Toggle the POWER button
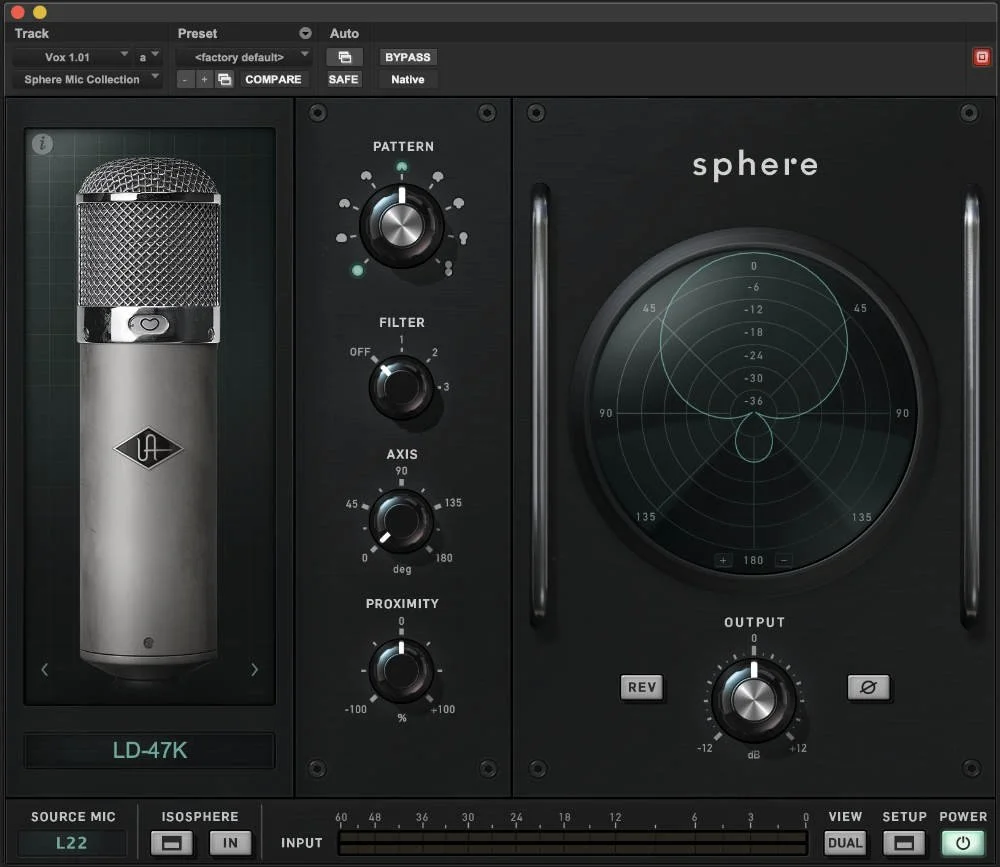The image size is (1000, 867). [x=962, y=843]
